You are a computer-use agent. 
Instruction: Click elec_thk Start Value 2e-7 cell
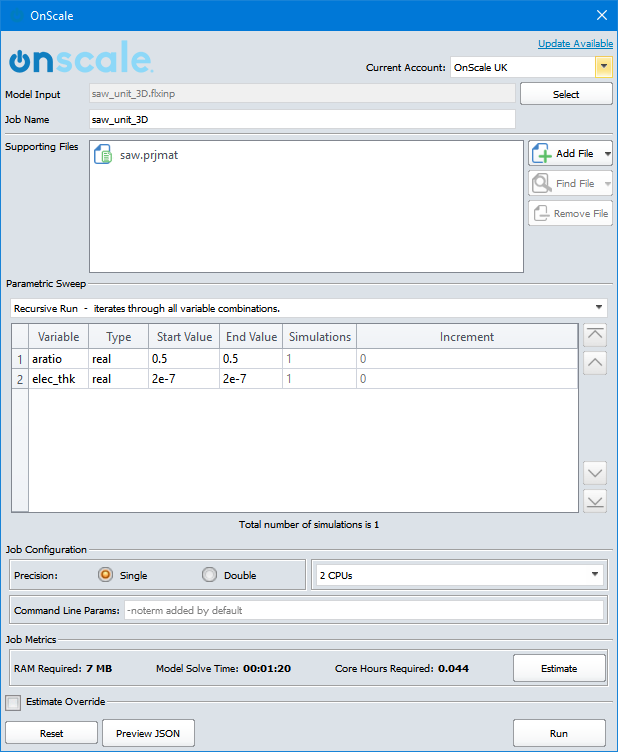tap(184, 379)
